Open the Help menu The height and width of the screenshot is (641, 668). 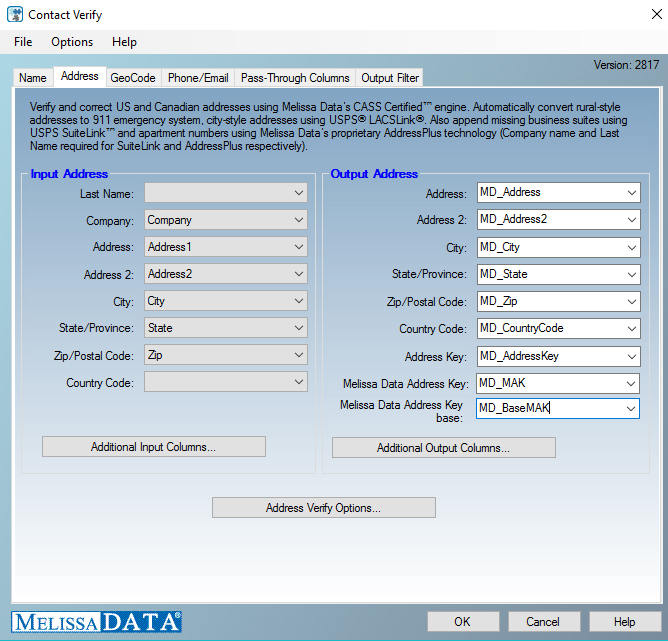[124, 42]
